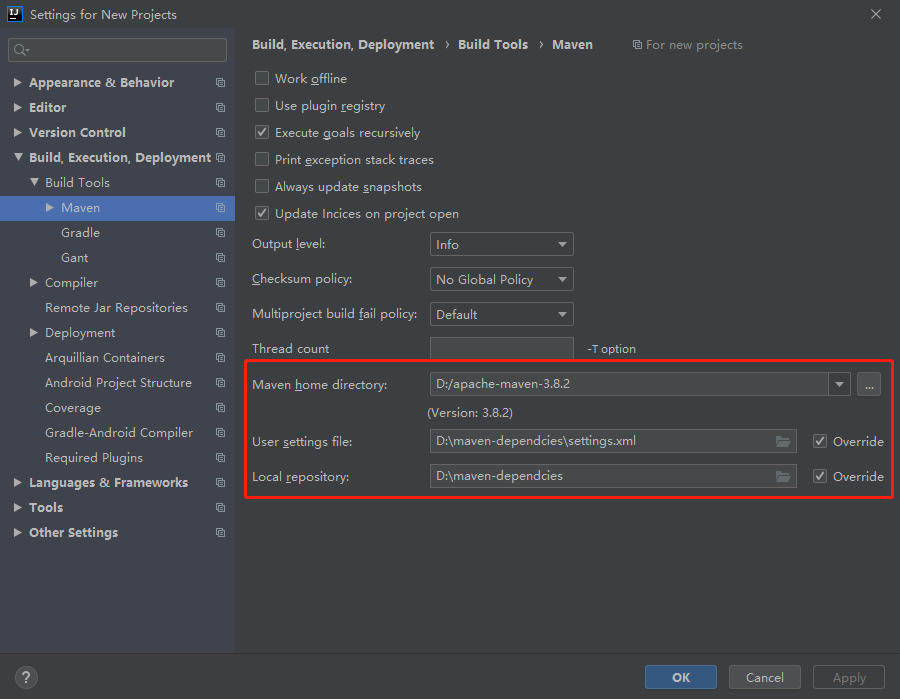Screen dimensions: 900x699
Task: Uncheck Update Incices on project open
Action: click(x=262, y=213)
